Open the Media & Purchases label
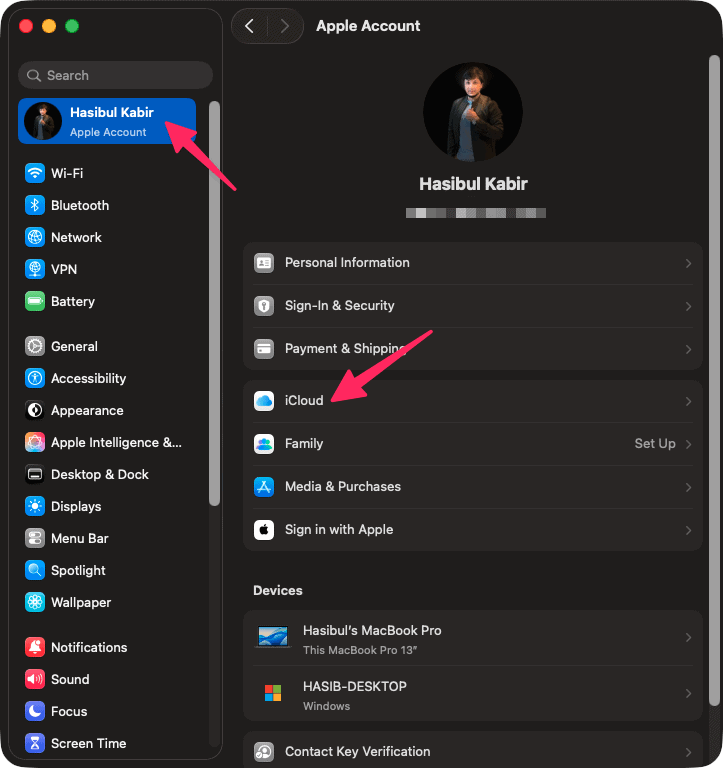This screenshot has width=723, height=768. 343,486
